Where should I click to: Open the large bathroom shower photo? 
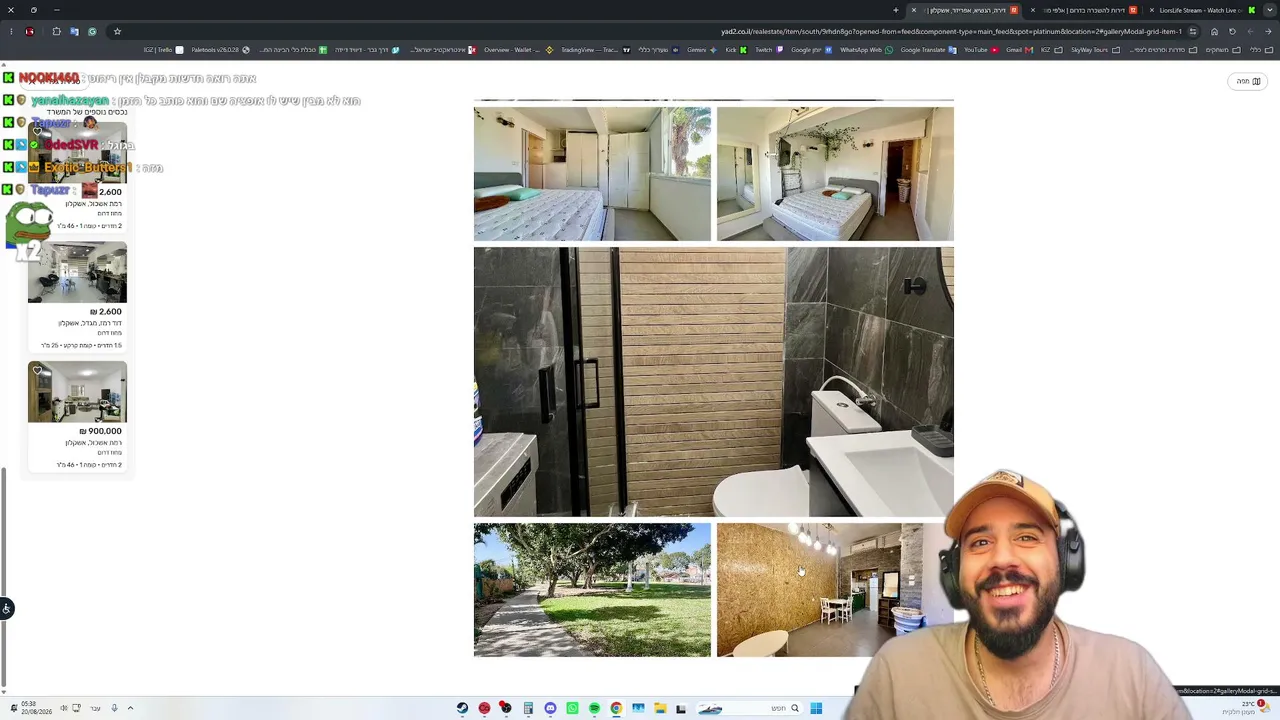tap(714, 382)
